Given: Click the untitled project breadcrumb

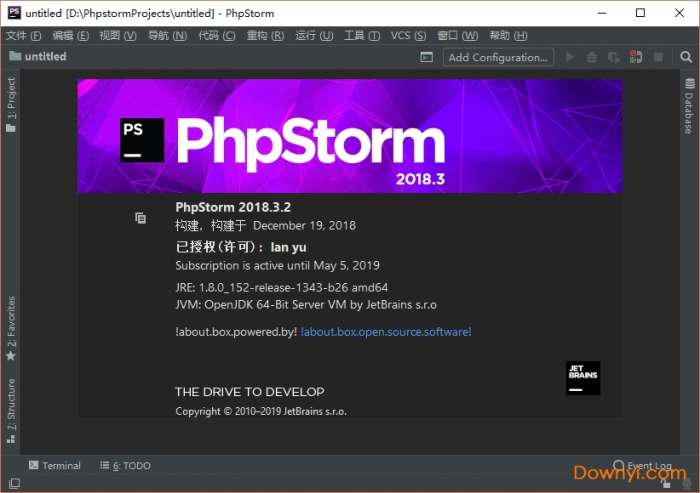Looking at the screenshot, I should [x=38, y=56].
